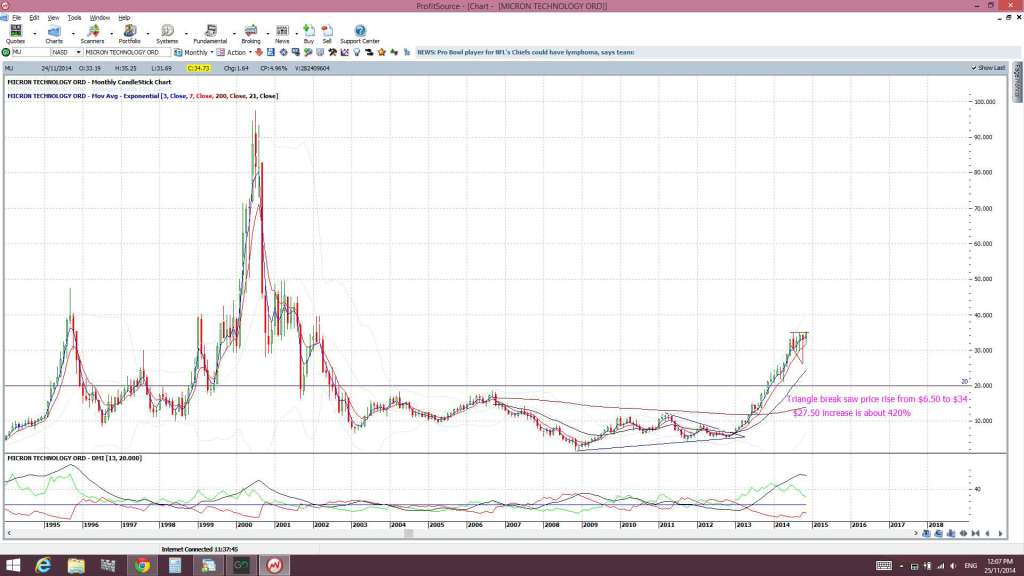1024x576 pixels.
Task: Open File Explorer from the taskbar
Action: [76, 566]
